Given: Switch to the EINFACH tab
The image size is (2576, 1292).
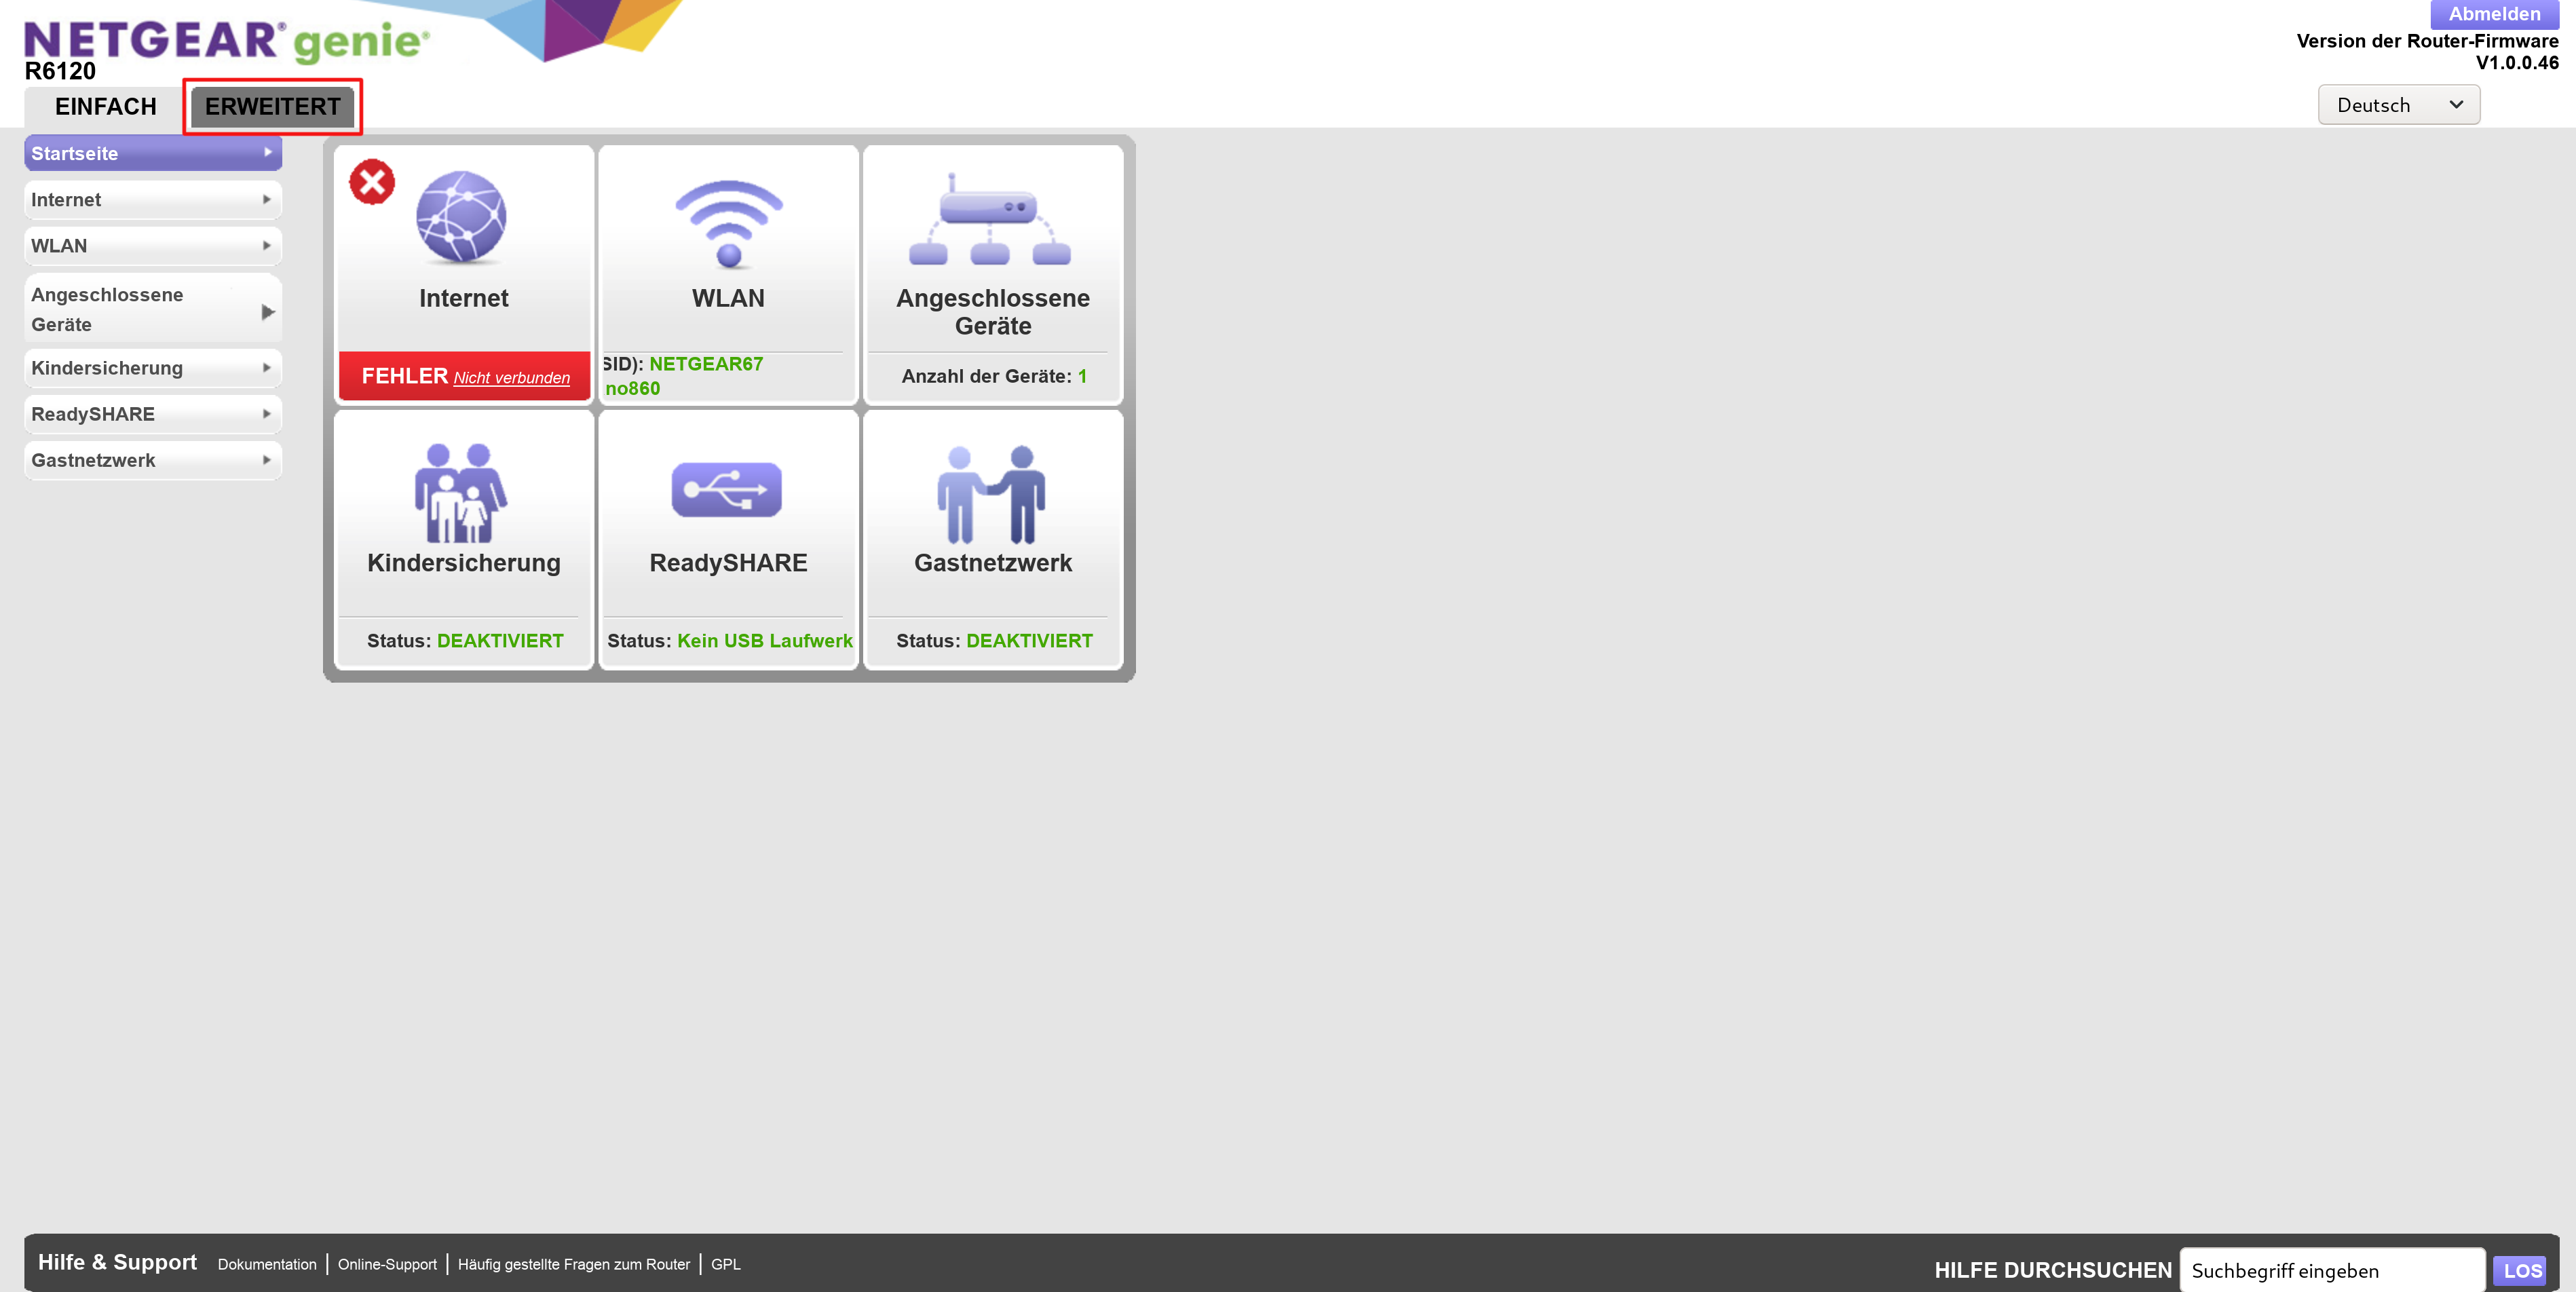Looking at the screenshot, I should (105, 107).
